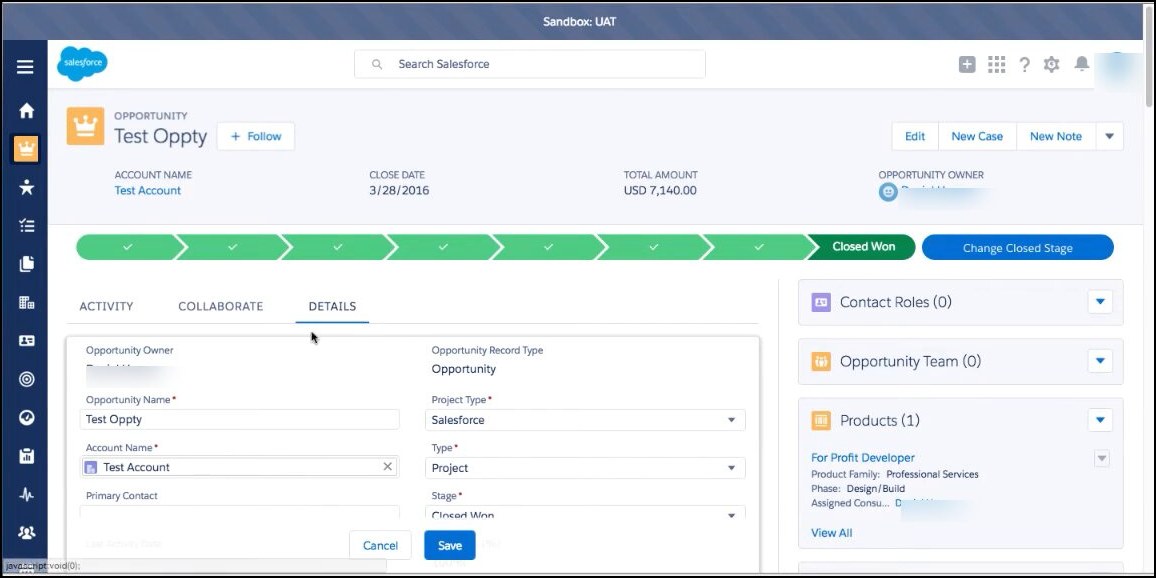Open more actions dropdown beside New Note

click(1110, 136)
